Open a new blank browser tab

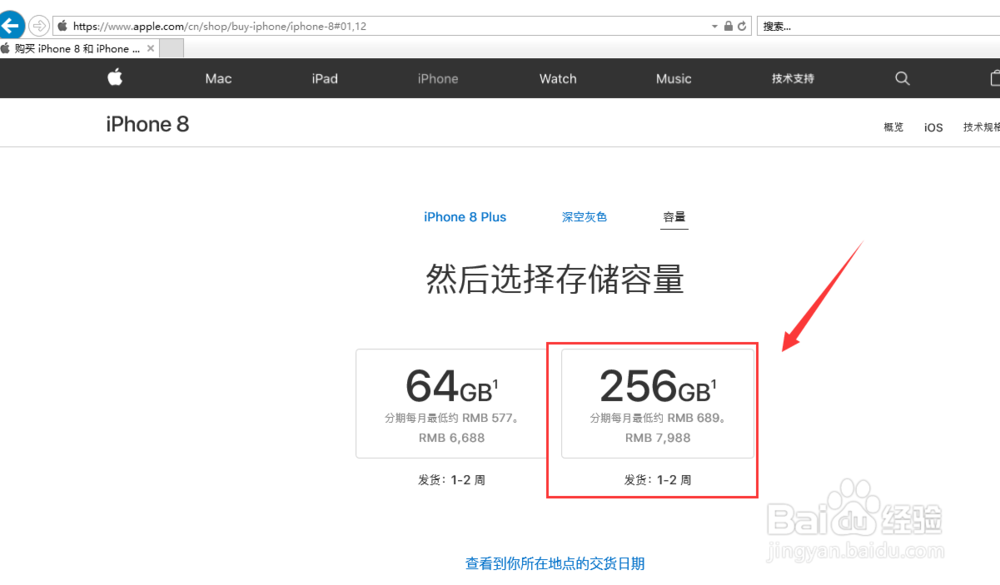172,48
